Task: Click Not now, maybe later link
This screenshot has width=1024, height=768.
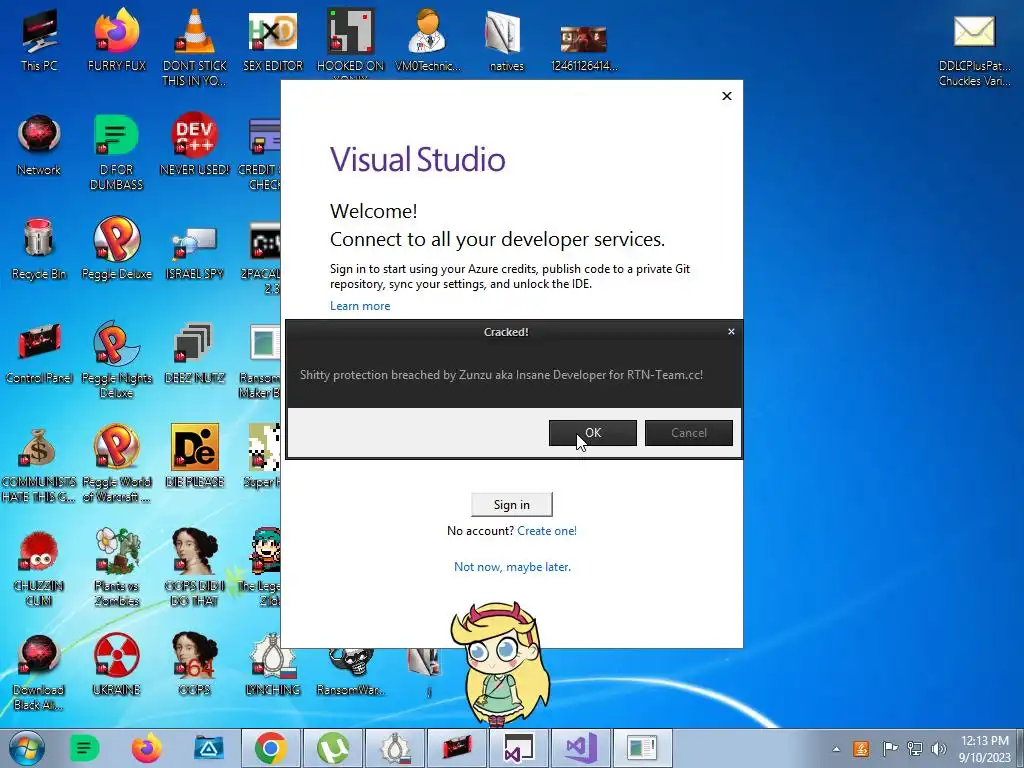Action: coord(512,567)
